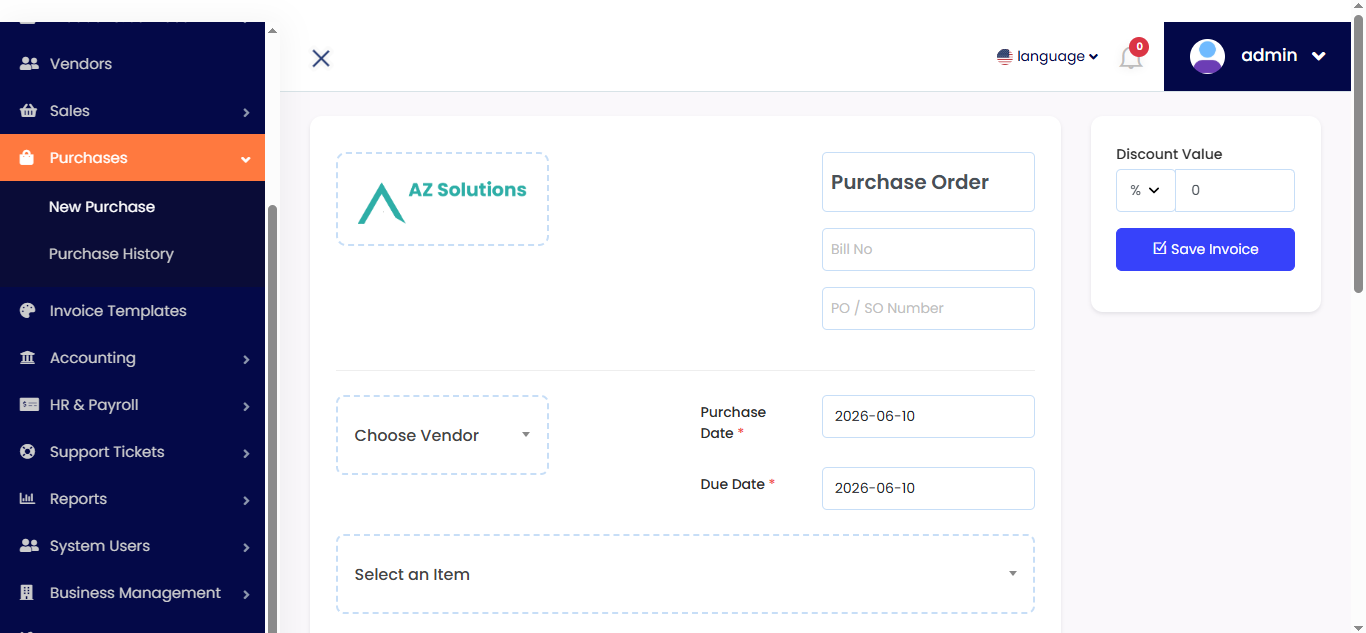Open Vendors in the sidebar

click(x=132, y=64)
